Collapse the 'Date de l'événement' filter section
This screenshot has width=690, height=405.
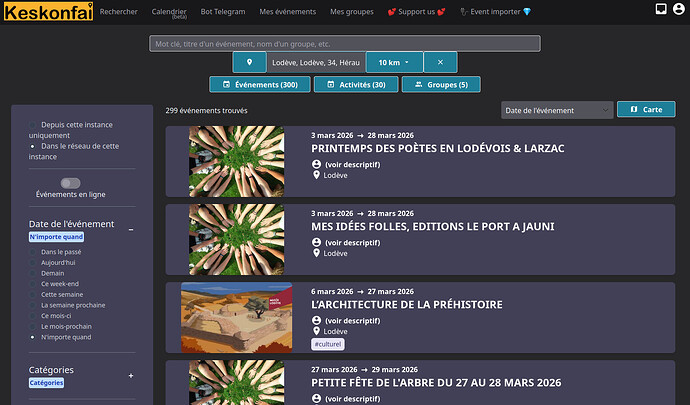point(131,229)
